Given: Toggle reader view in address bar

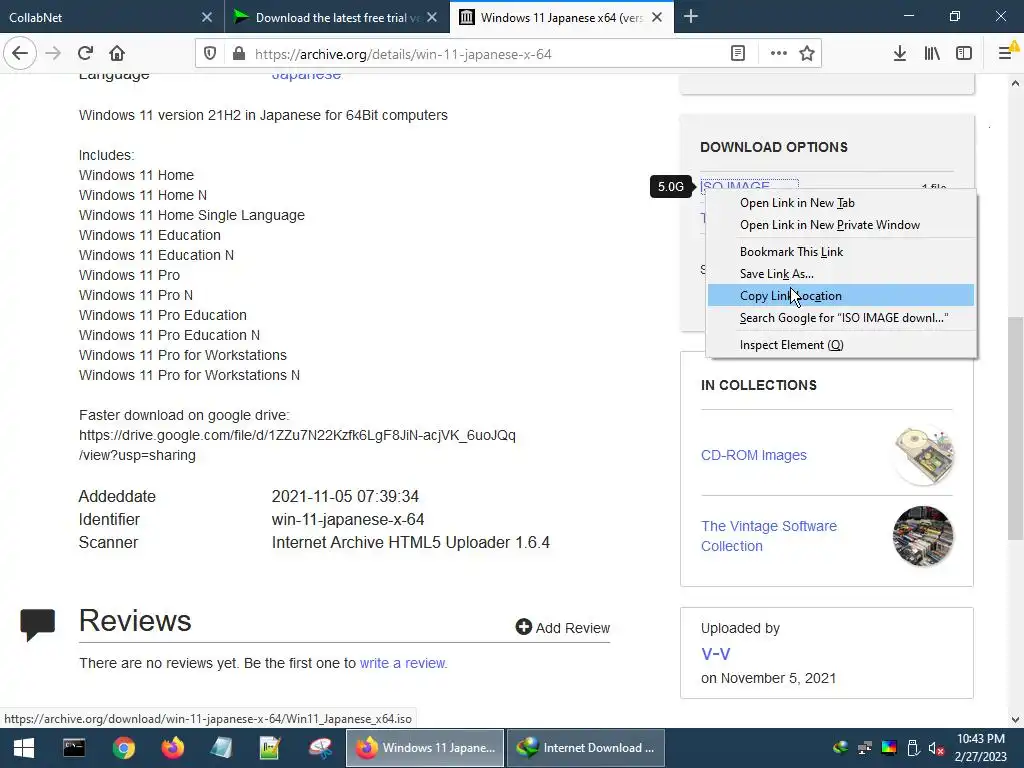Looking at the screenshot, I should 738,54.
